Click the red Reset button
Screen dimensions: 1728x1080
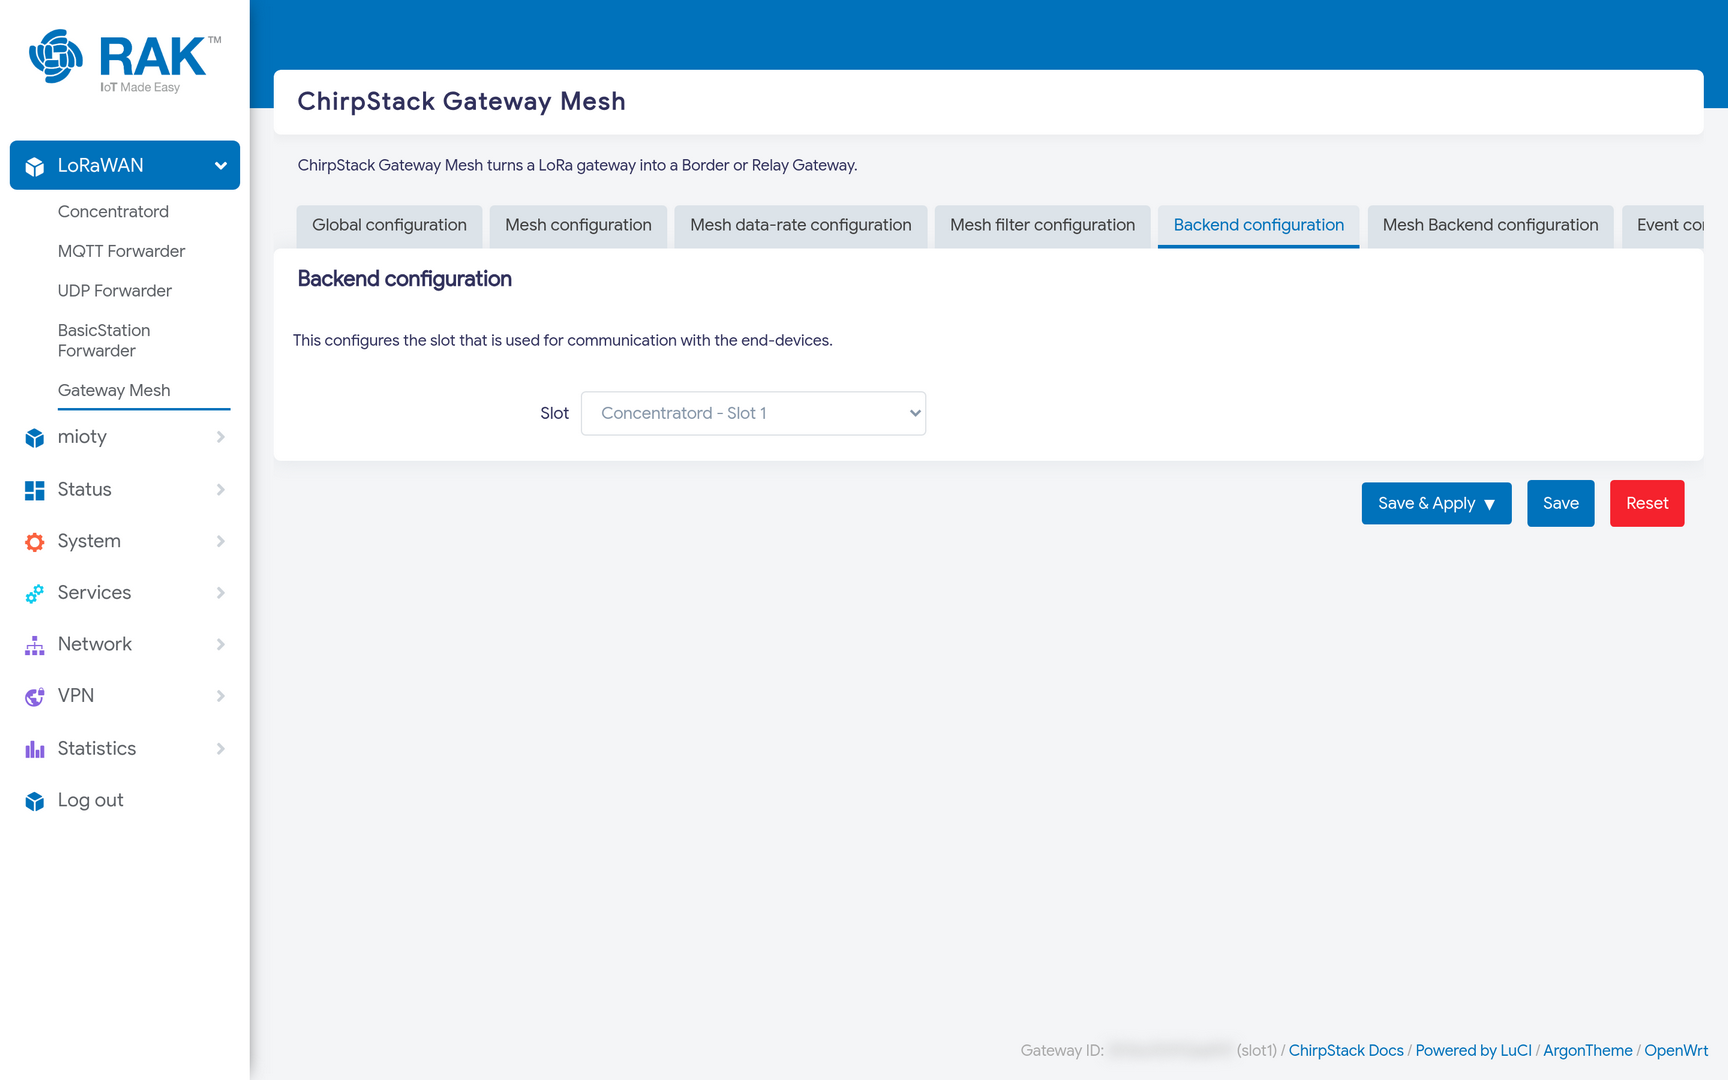click(x=1647, y=503)
